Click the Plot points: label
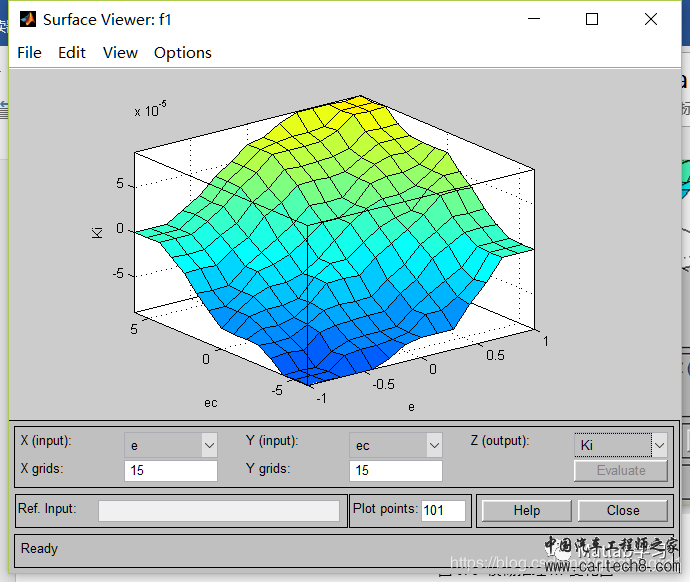The width and height of the screenshot is (690, 582). point(385,509)
